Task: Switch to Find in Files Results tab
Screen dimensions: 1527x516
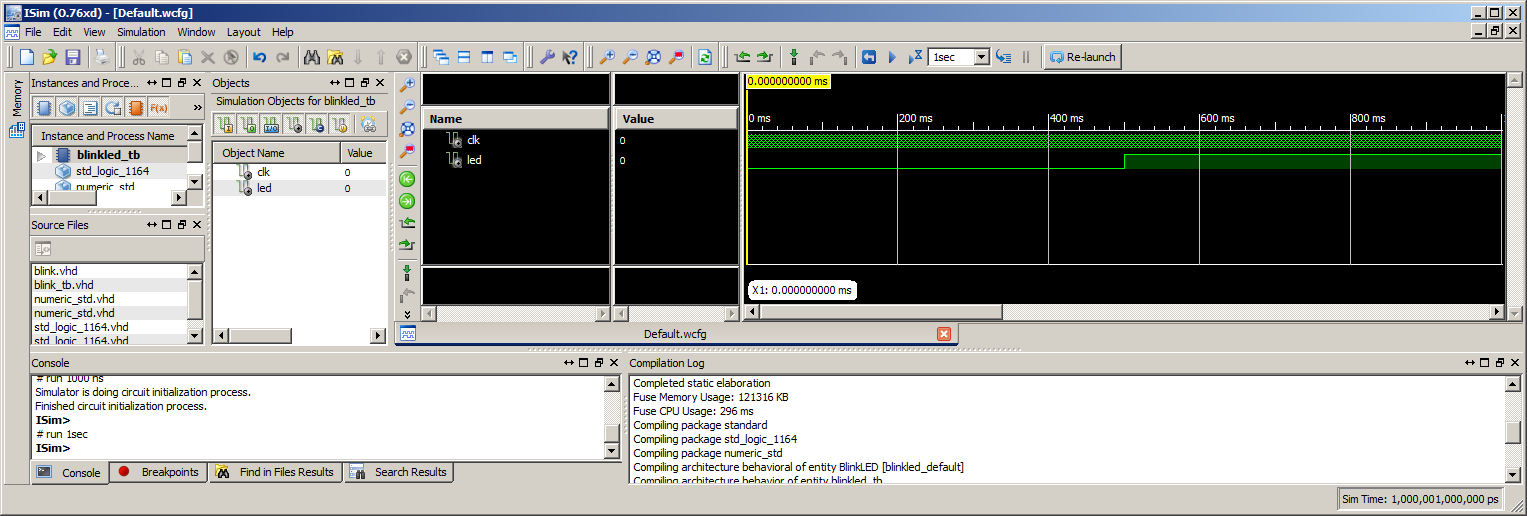Action: click(276, 472)
